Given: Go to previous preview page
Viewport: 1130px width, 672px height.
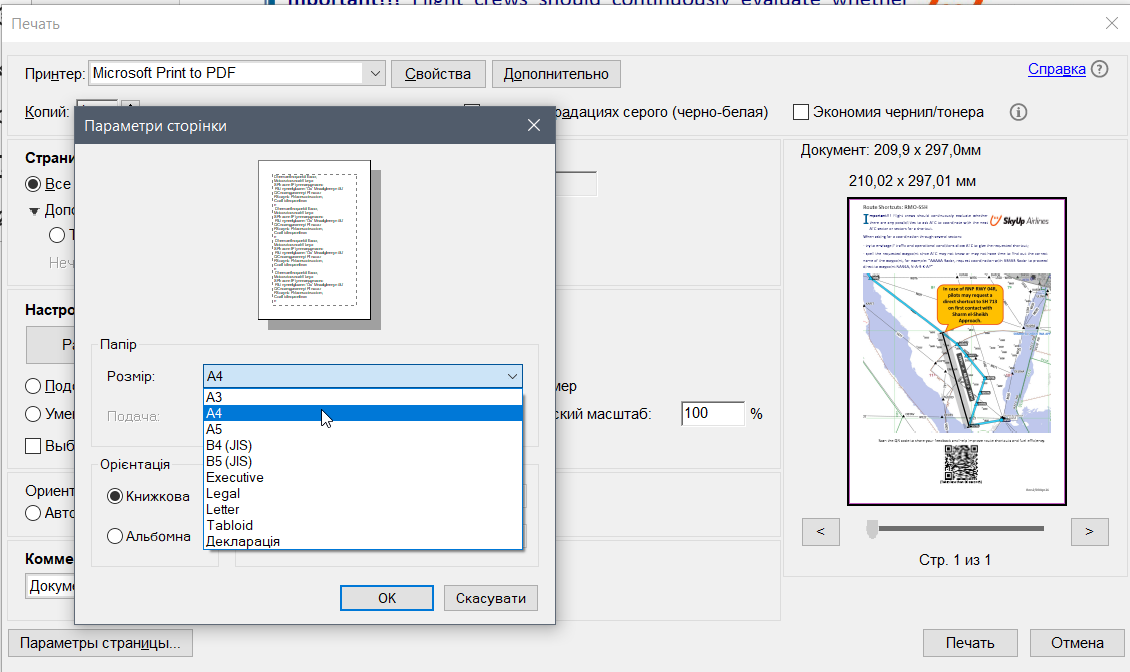Looking at the screenshot, I should (x=821, y=531).
